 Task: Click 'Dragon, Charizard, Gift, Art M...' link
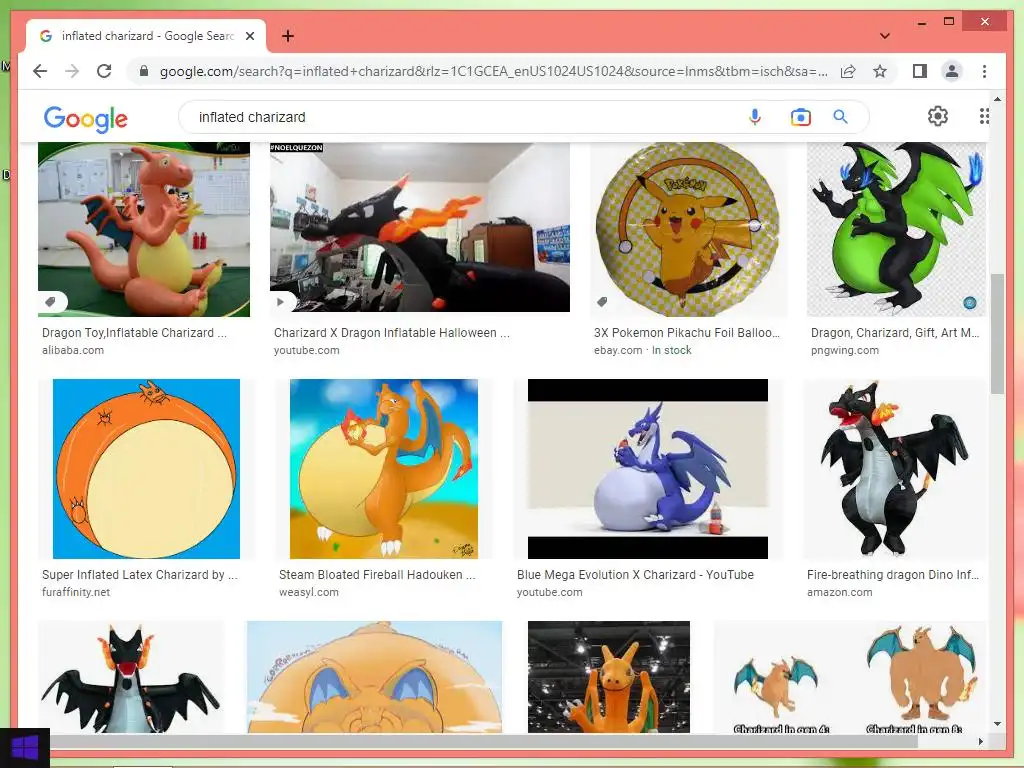click(x=895, y=332)
